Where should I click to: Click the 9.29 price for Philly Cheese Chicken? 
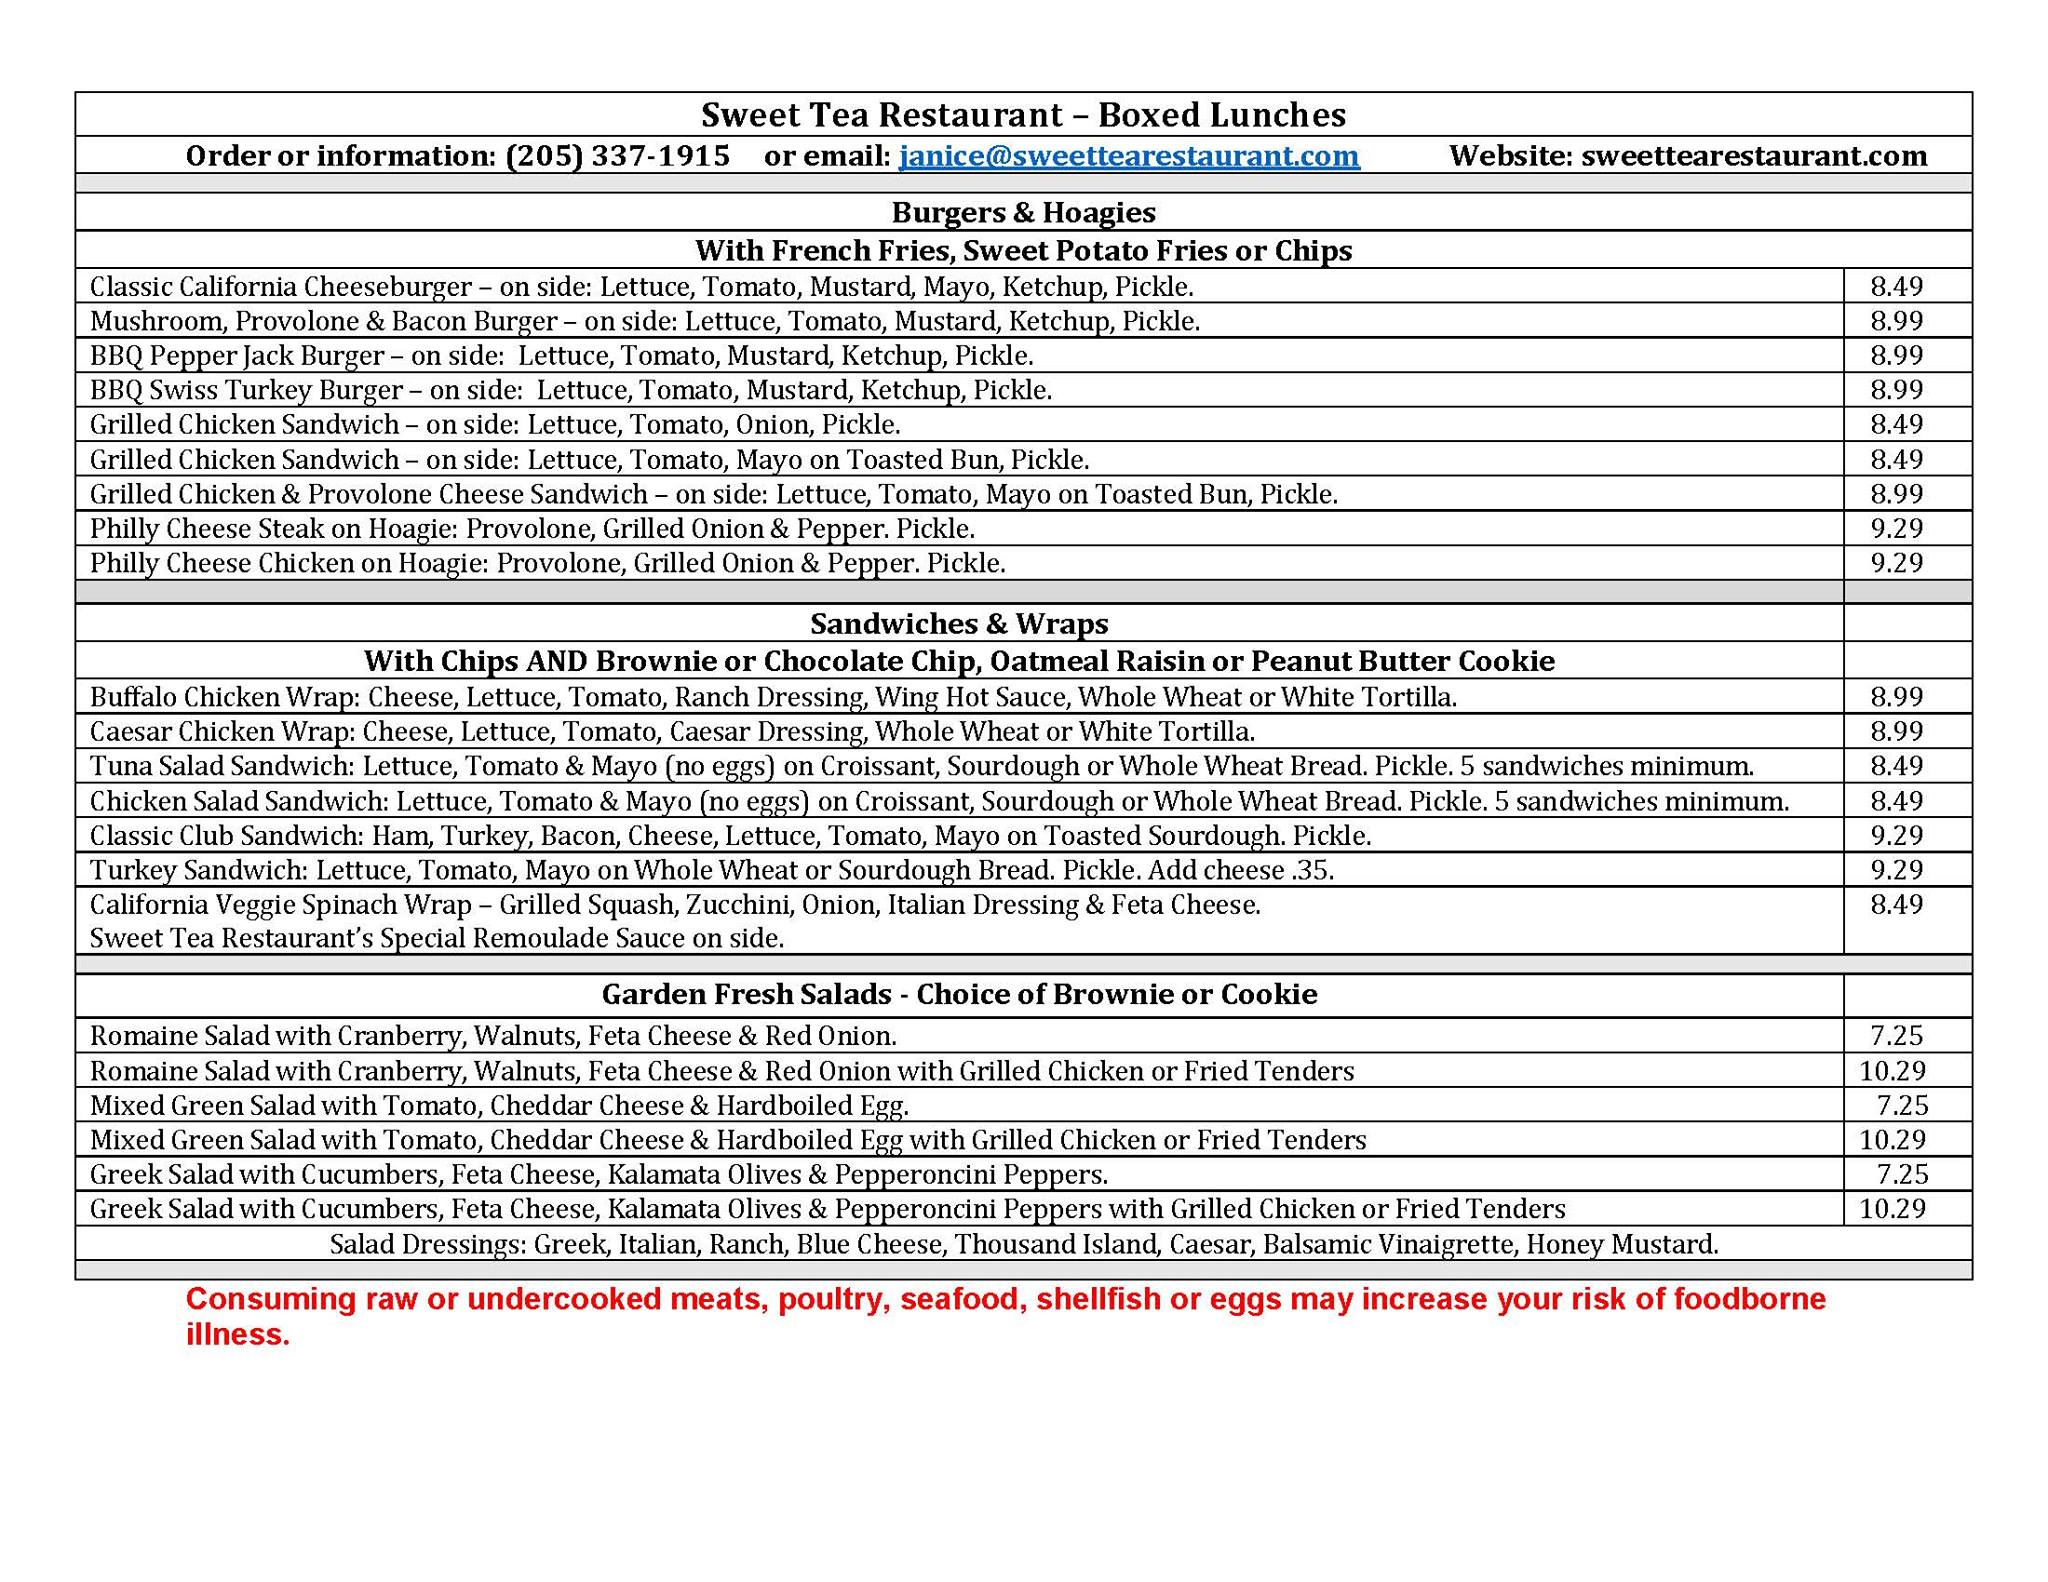coord(1896,563)
